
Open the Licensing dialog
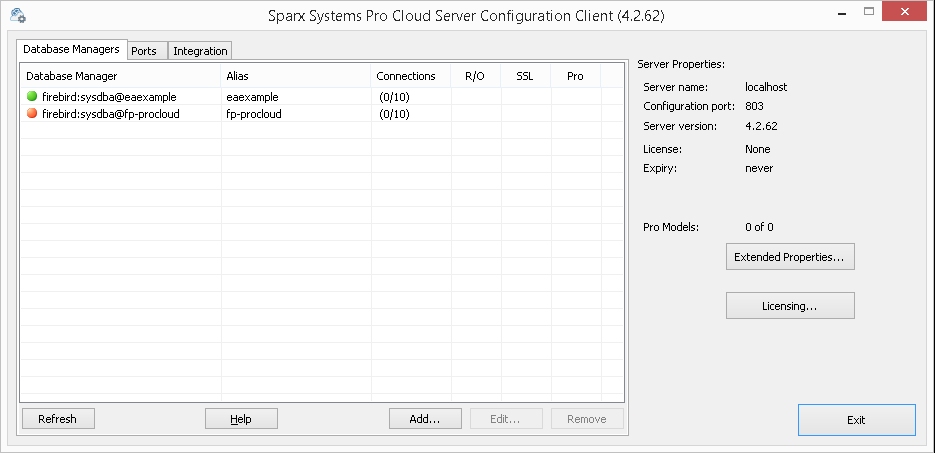[x=789, y=306]
